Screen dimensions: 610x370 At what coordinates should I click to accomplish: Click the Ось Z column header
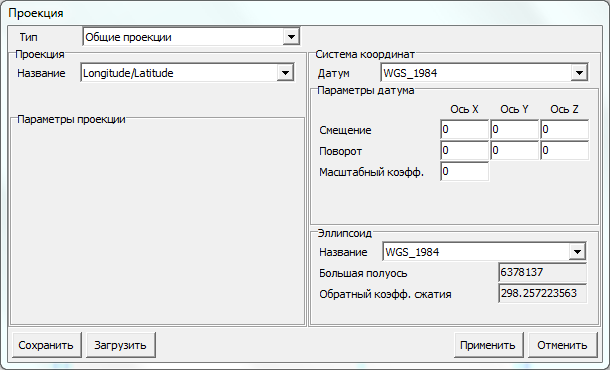click(x=564, y=109)
